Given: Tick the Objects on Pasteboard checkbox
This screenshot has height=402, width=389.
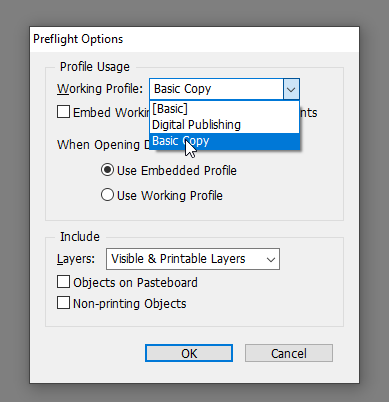Looking at the screenshot, I should click(x=63, y=282).
